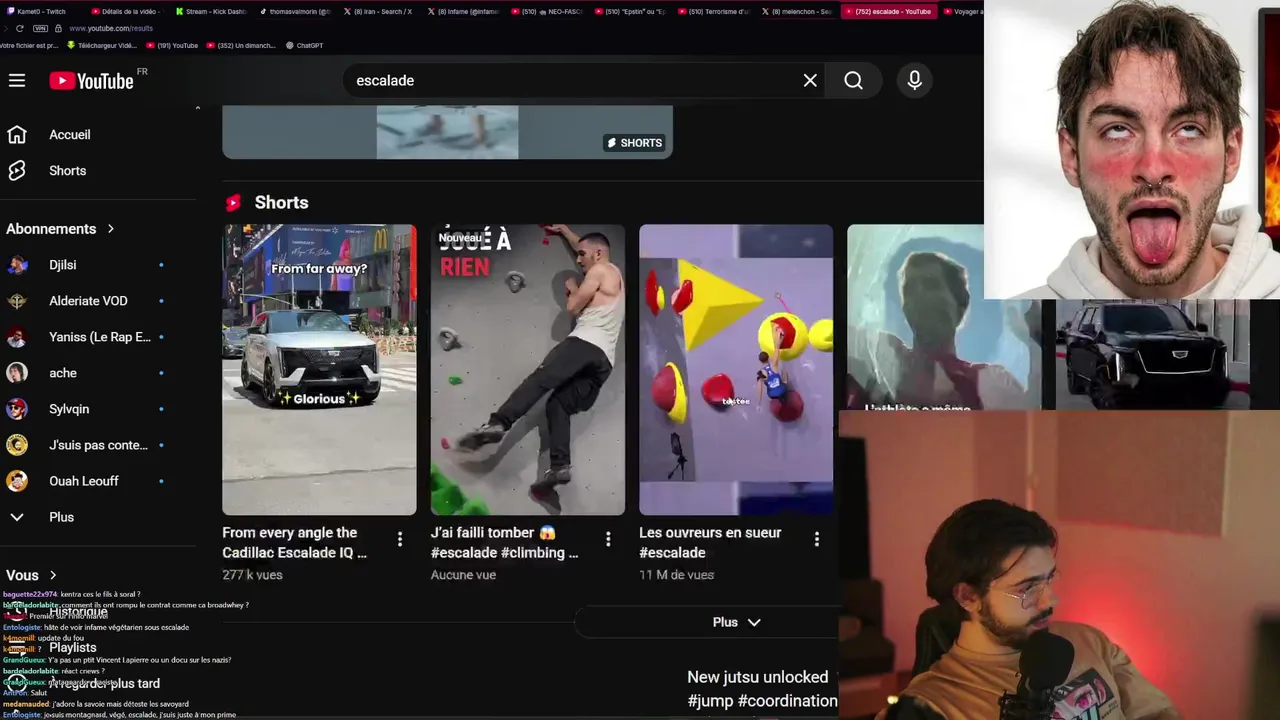
Task: Open the Cadillac Escalade IQ short title
Action: point(296,543)
